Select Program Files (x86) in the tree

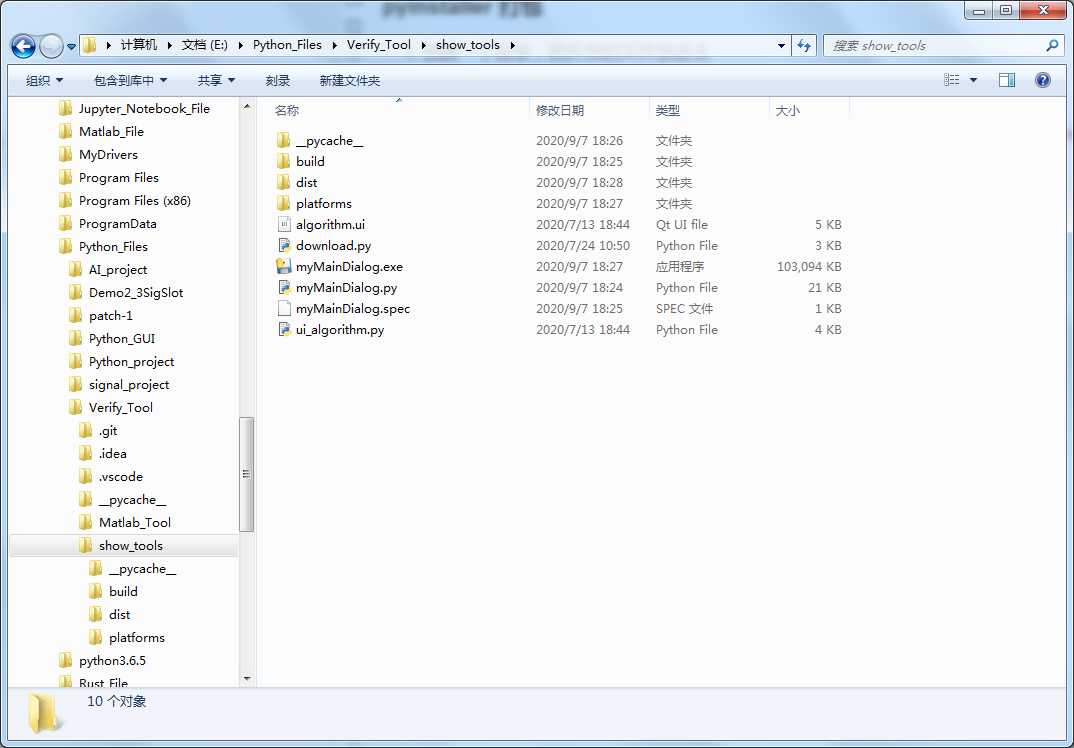click(134, 201)
